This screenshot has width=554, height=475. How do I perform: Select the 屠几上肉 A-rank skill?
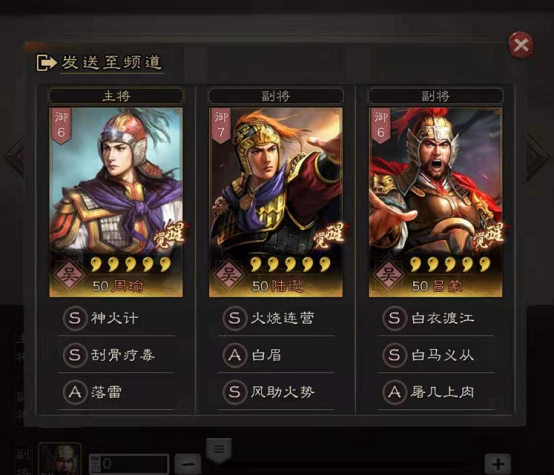point(436,392)
